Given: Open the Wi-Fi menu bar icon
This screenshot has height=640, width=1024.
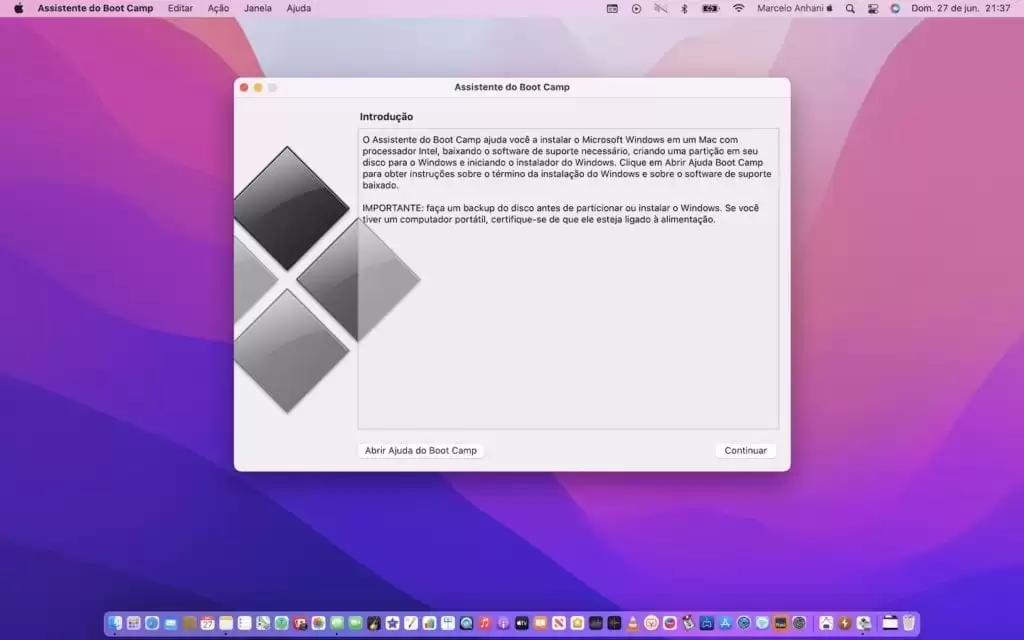Looking at the screenshot, I should (x=739, y=8).
